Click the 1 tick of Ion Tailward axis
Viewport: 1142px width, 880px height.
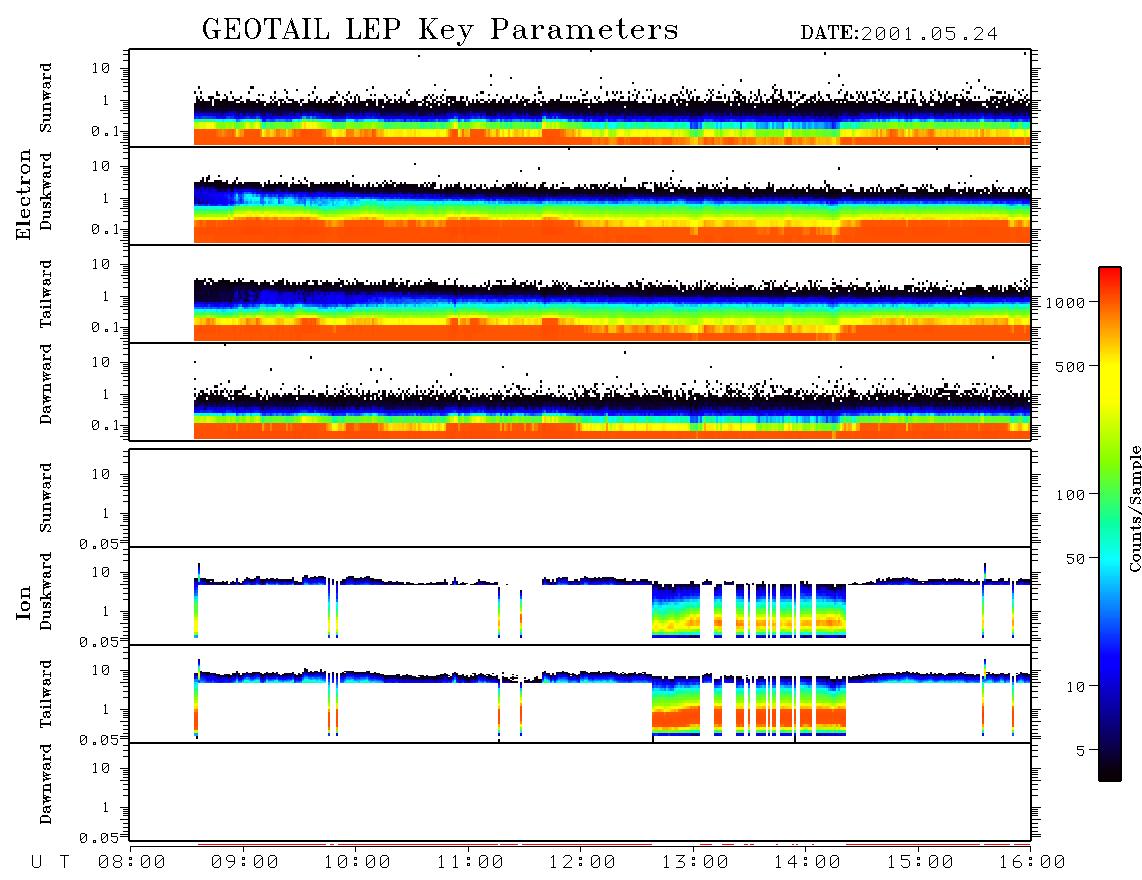[106, 710]
